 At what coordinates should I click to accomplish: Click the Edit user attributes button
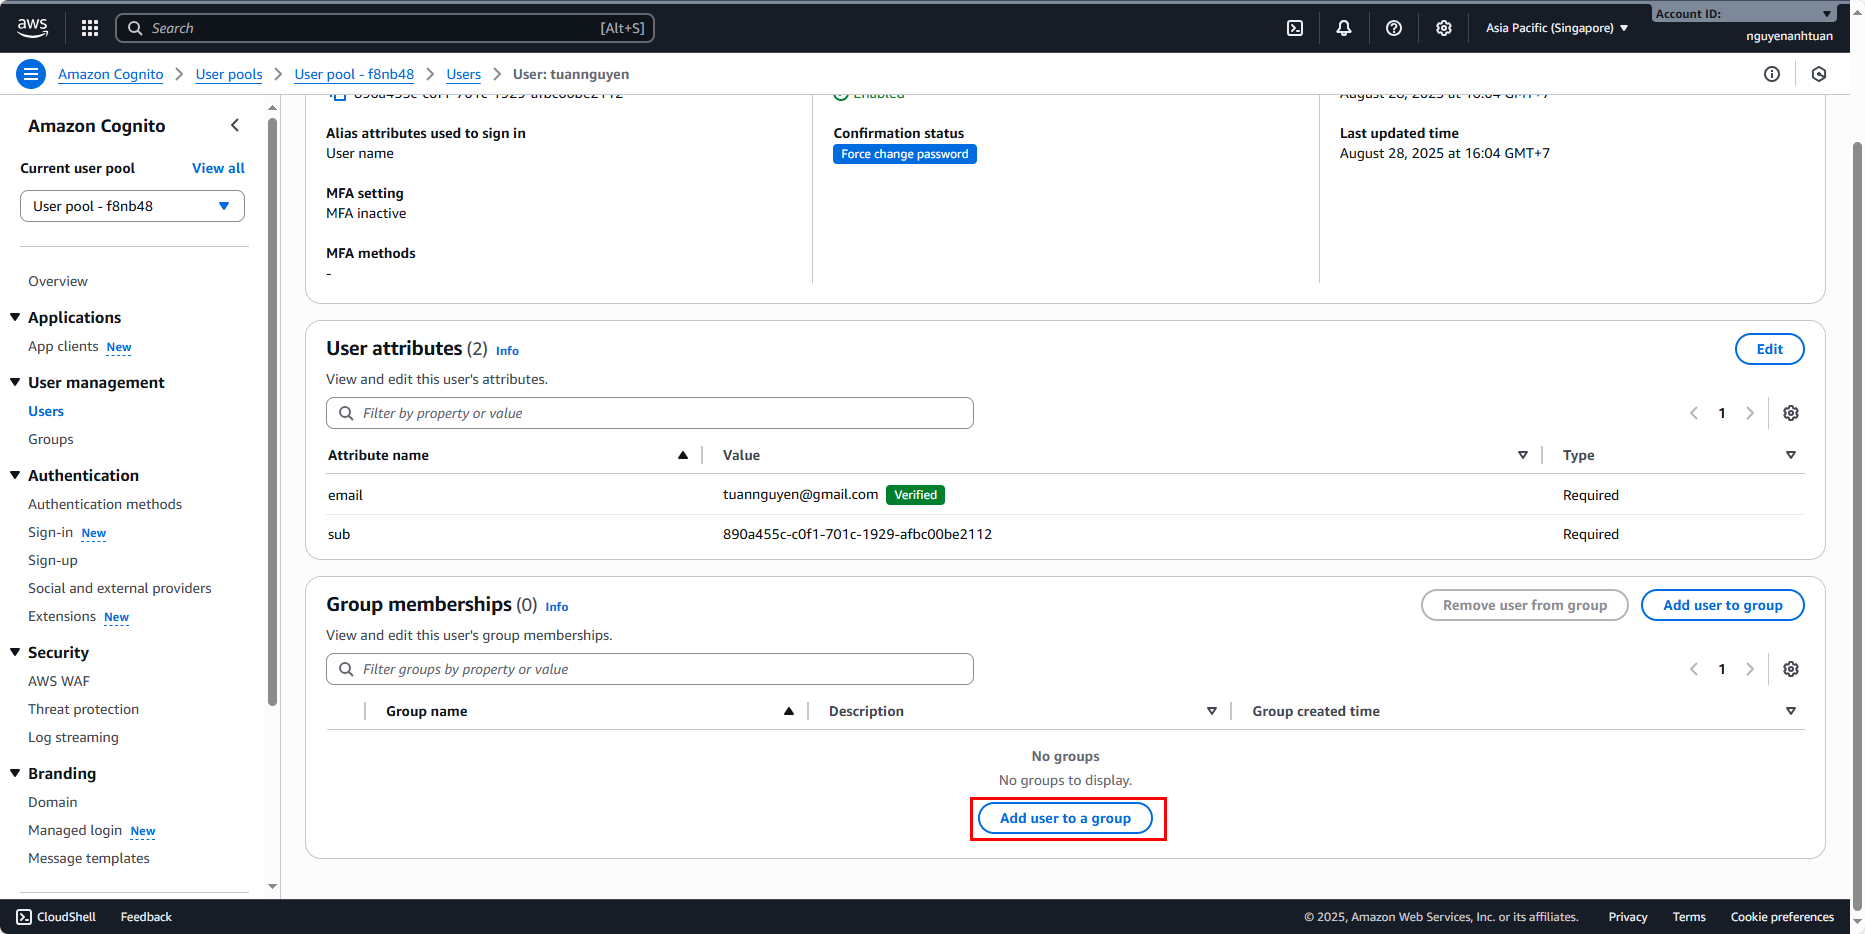point(1769,349)
